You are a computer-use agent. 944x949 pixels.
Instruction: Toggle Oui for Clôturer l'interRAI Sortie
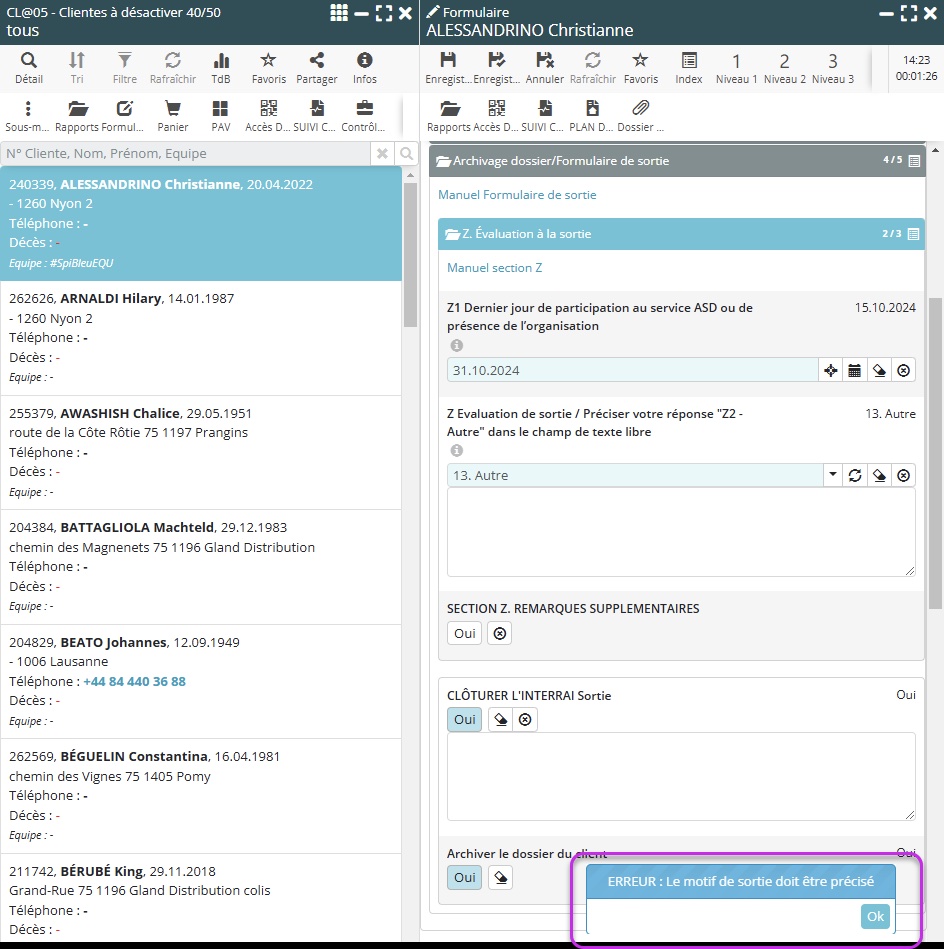(x=464, y=720)
